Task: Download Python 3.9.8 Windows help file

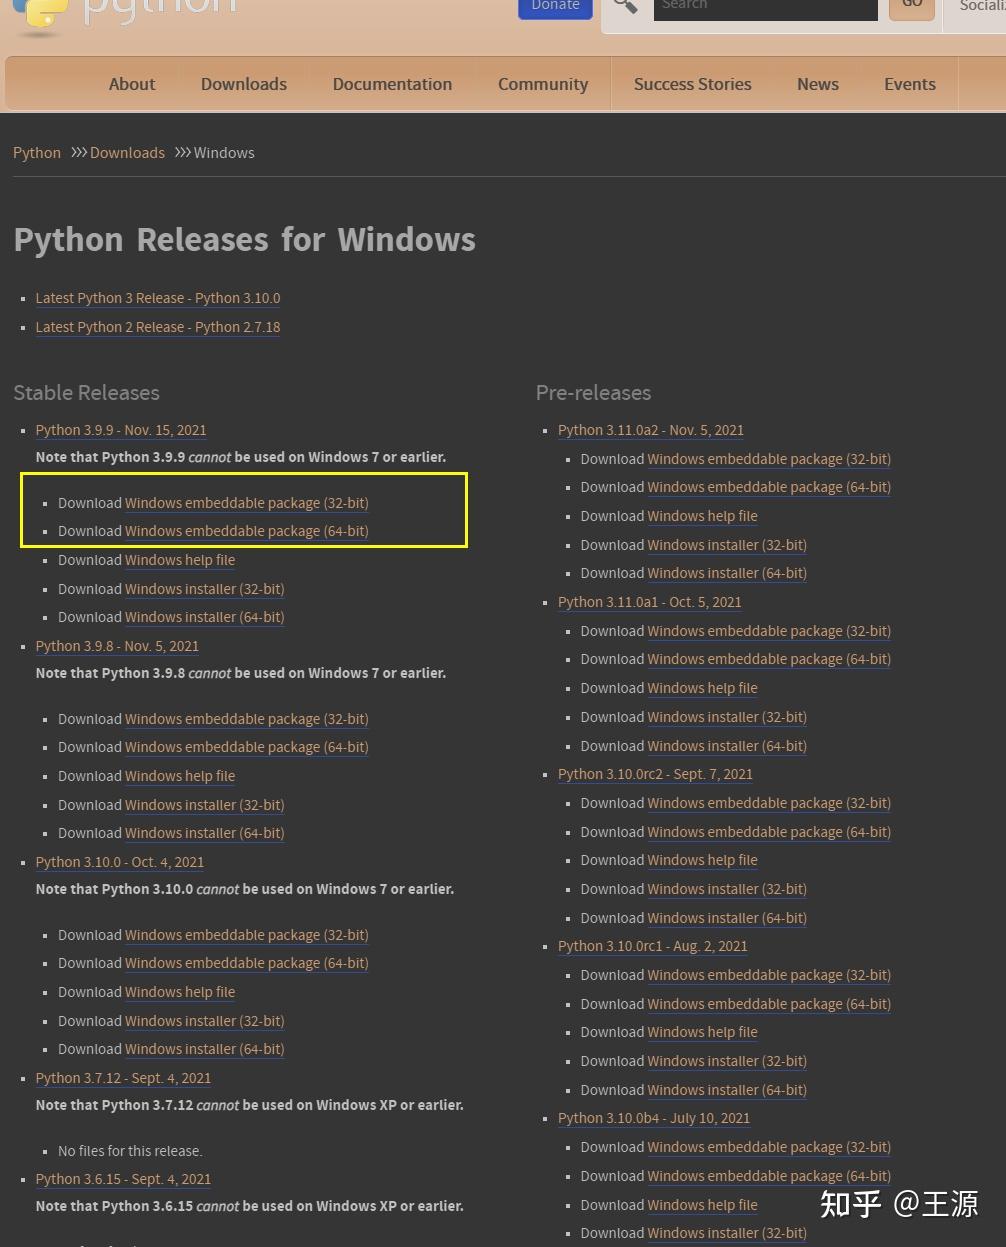Action: (180, 776)
